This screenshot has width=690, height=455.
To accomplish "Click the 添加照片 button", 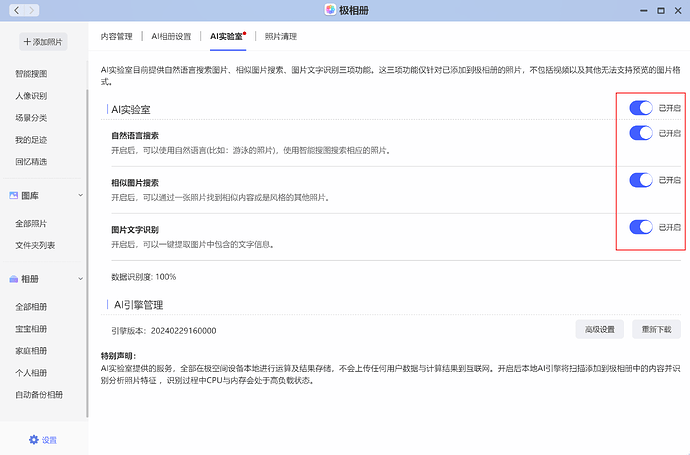I will [43, 42].
